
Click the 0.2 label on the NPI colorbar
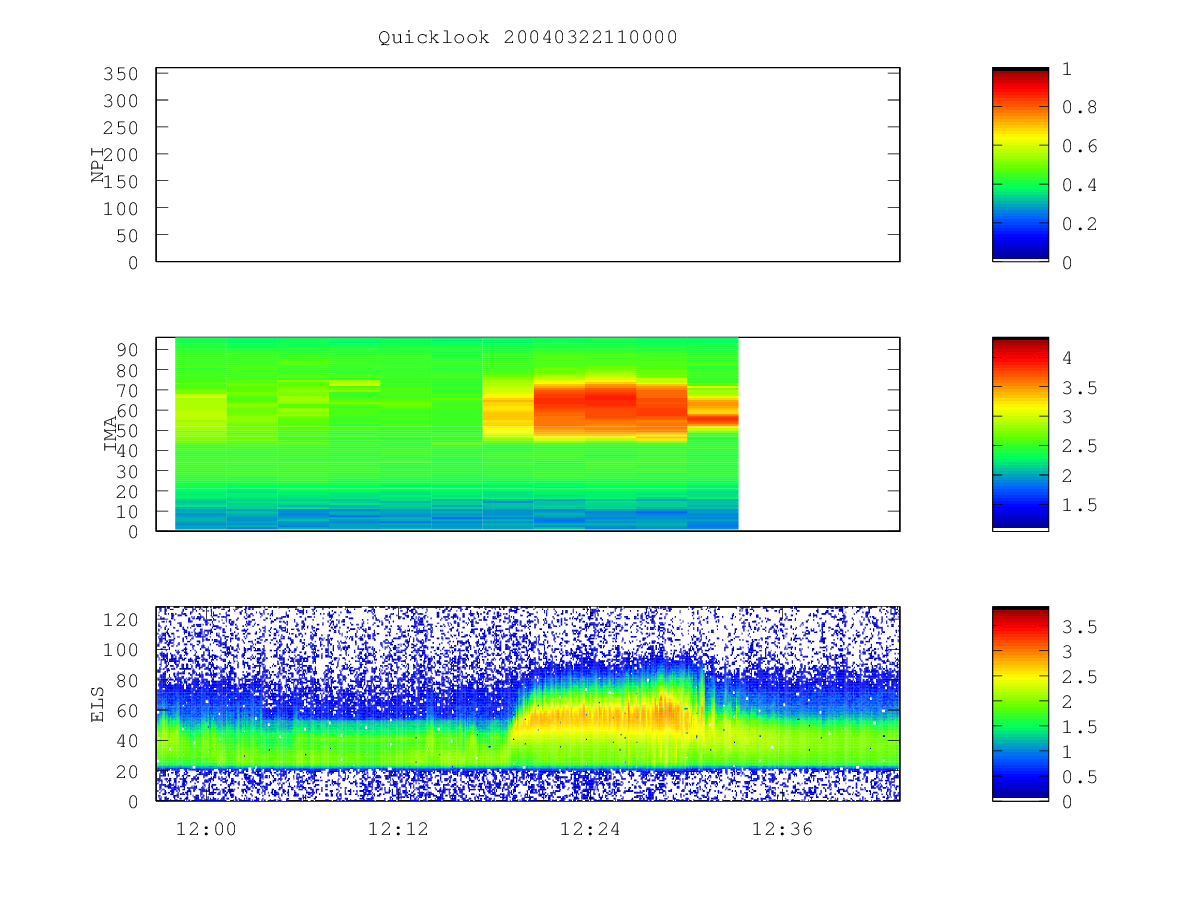pyautogui.click(x=1079, y=224)
